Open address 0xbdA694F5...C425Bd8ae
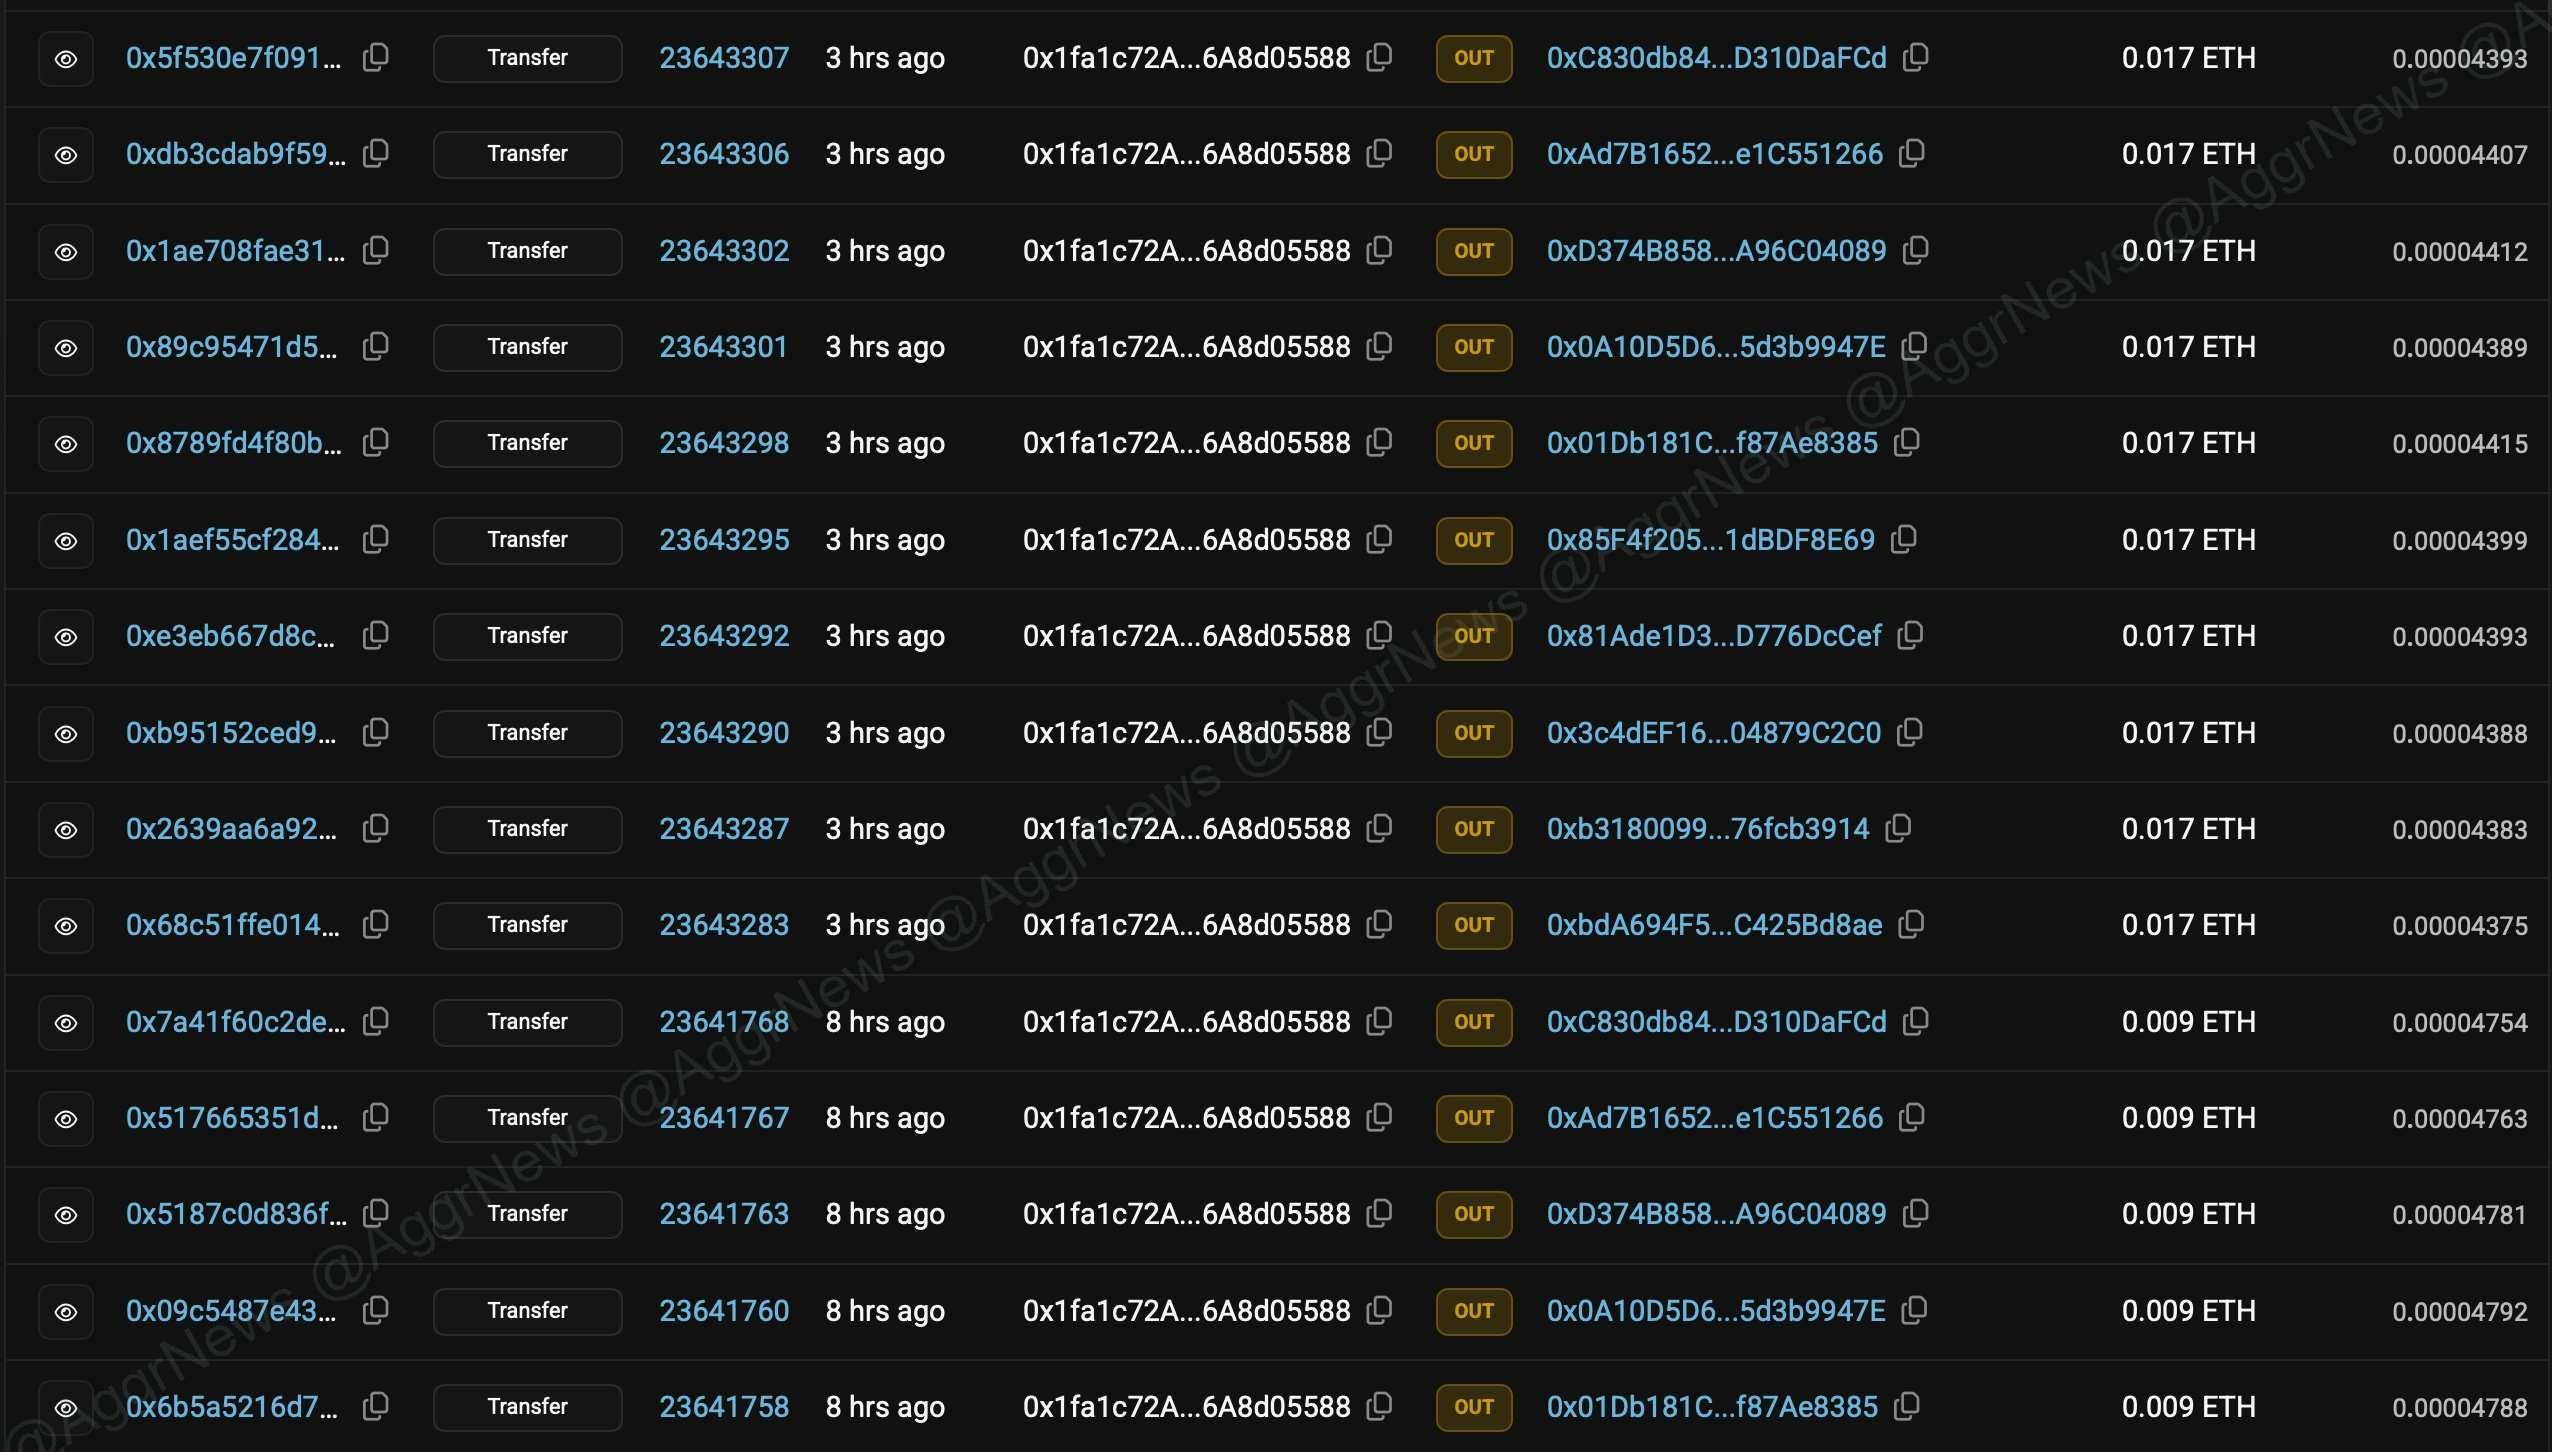This screenshot has height=1452, width=2552. [1714, 925]
